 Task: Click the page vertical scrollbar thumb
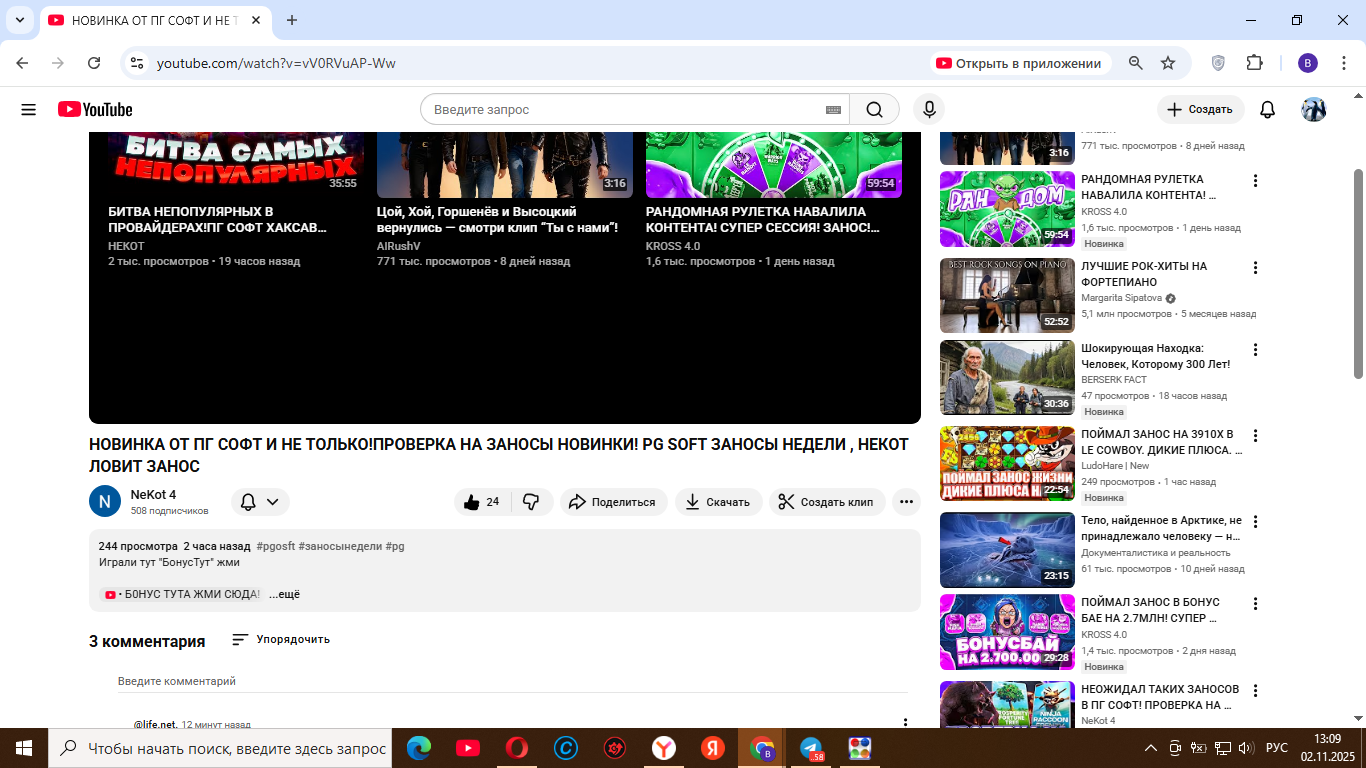1358,273
